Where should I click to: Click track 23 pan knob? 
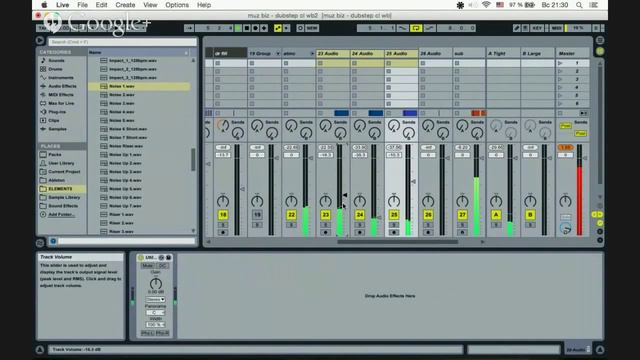click(325, 201)
